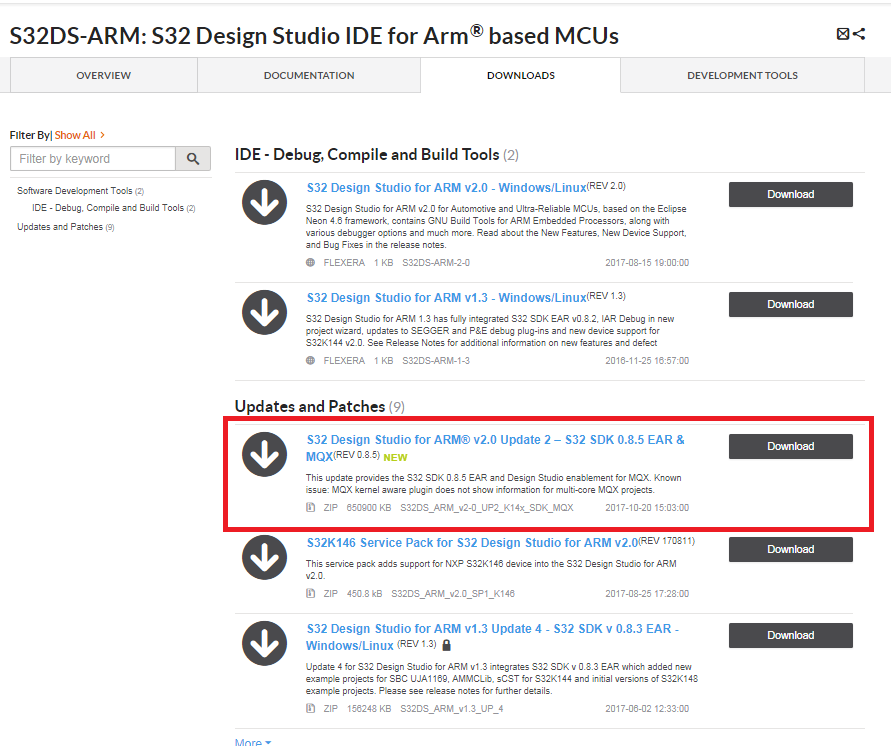Switch to Development Tools tab

[742, 75]
